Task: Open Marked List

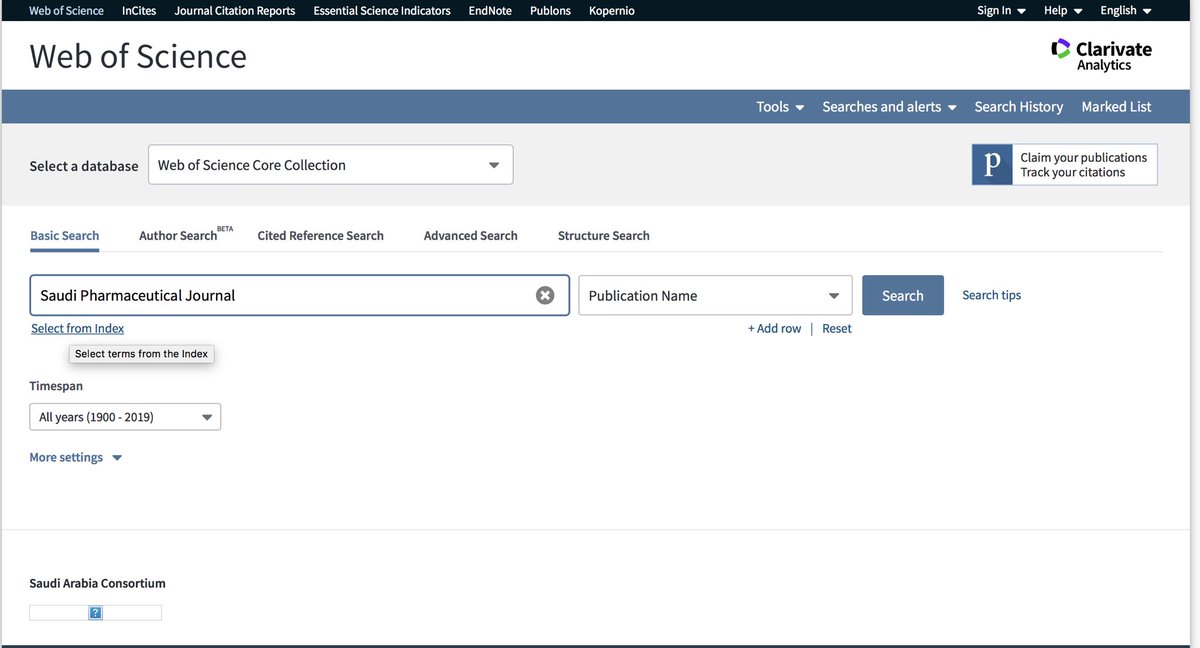Action: click(1116, 106)
